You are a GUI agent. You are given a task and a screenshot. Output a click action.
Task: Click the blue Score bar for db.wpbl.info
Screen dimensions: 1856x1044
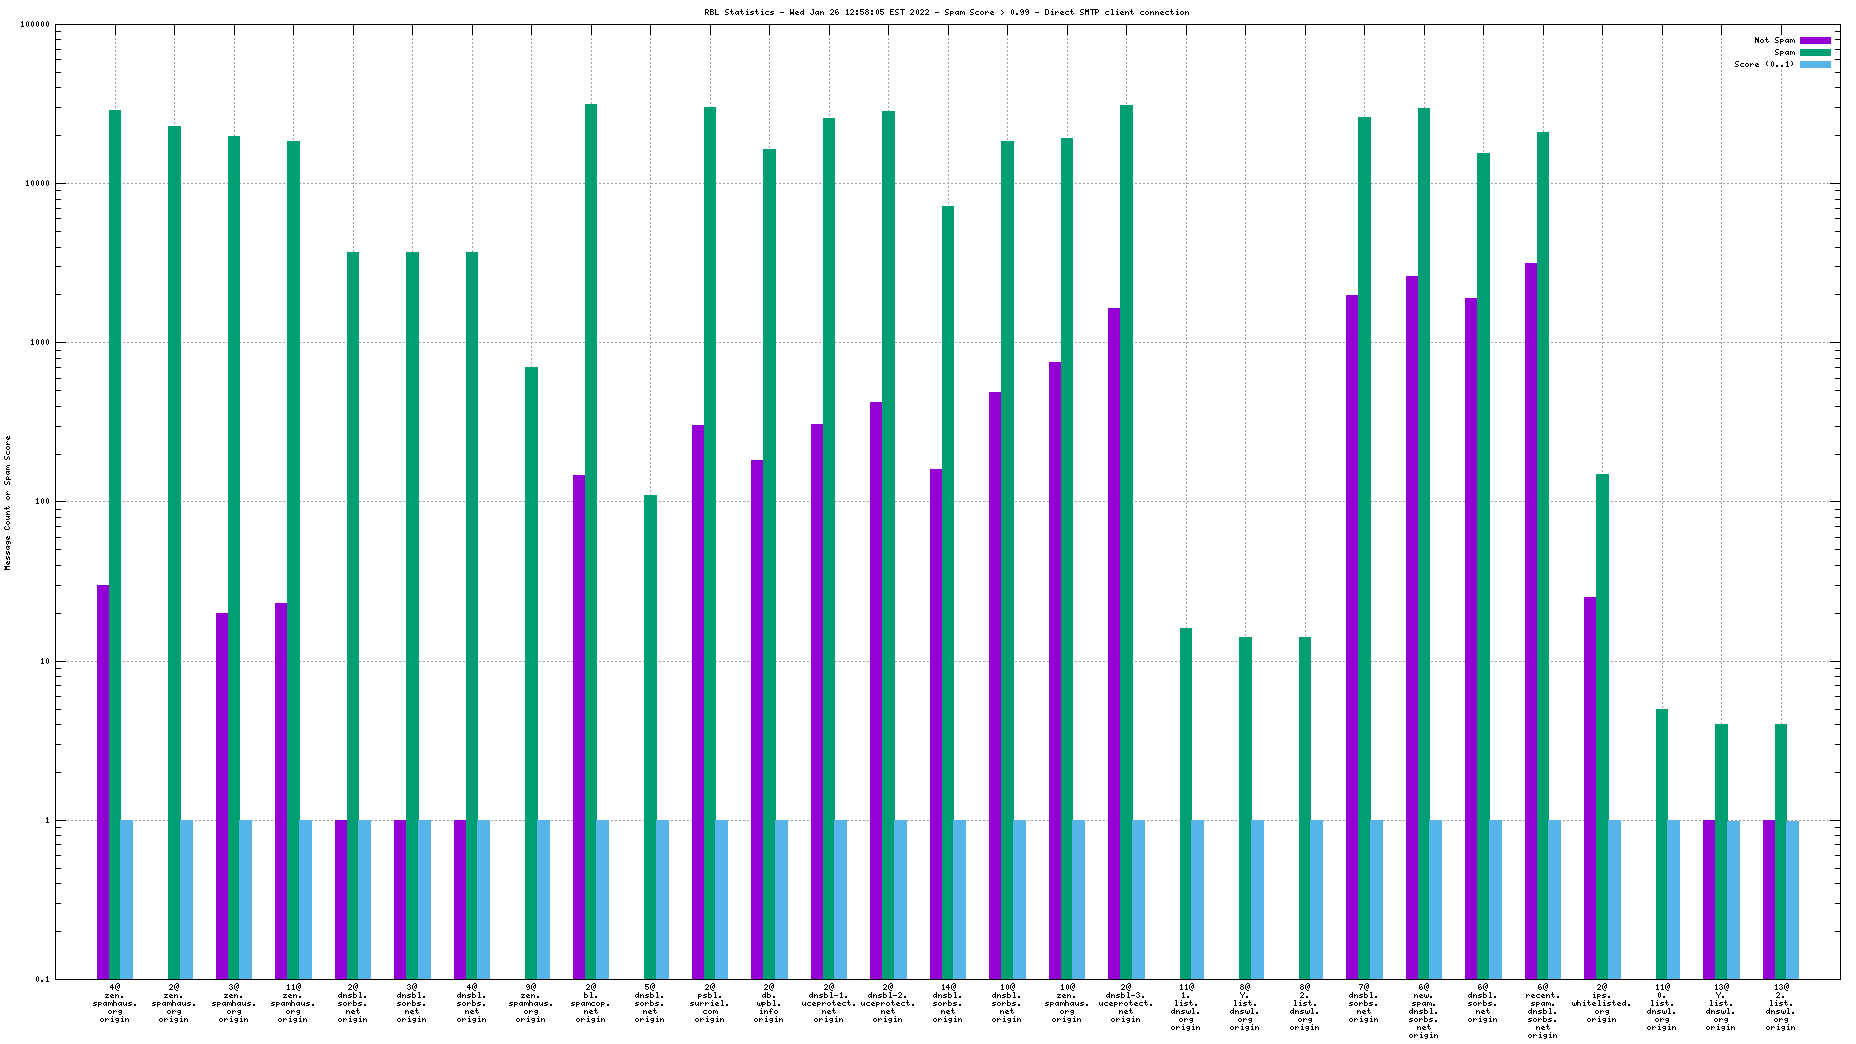point(781,899)
